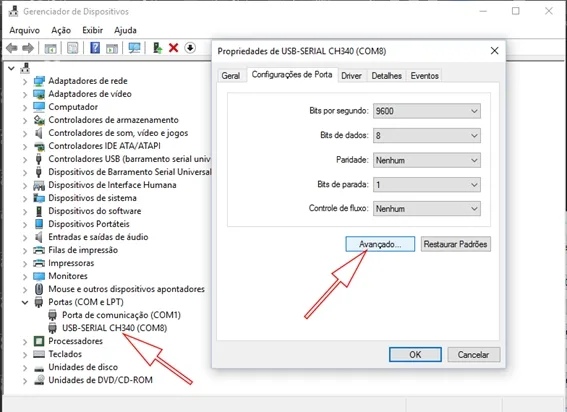The image size is (567, 412).
Task: Open the Controle de fluxo dropdown
Action: (427, 209)
